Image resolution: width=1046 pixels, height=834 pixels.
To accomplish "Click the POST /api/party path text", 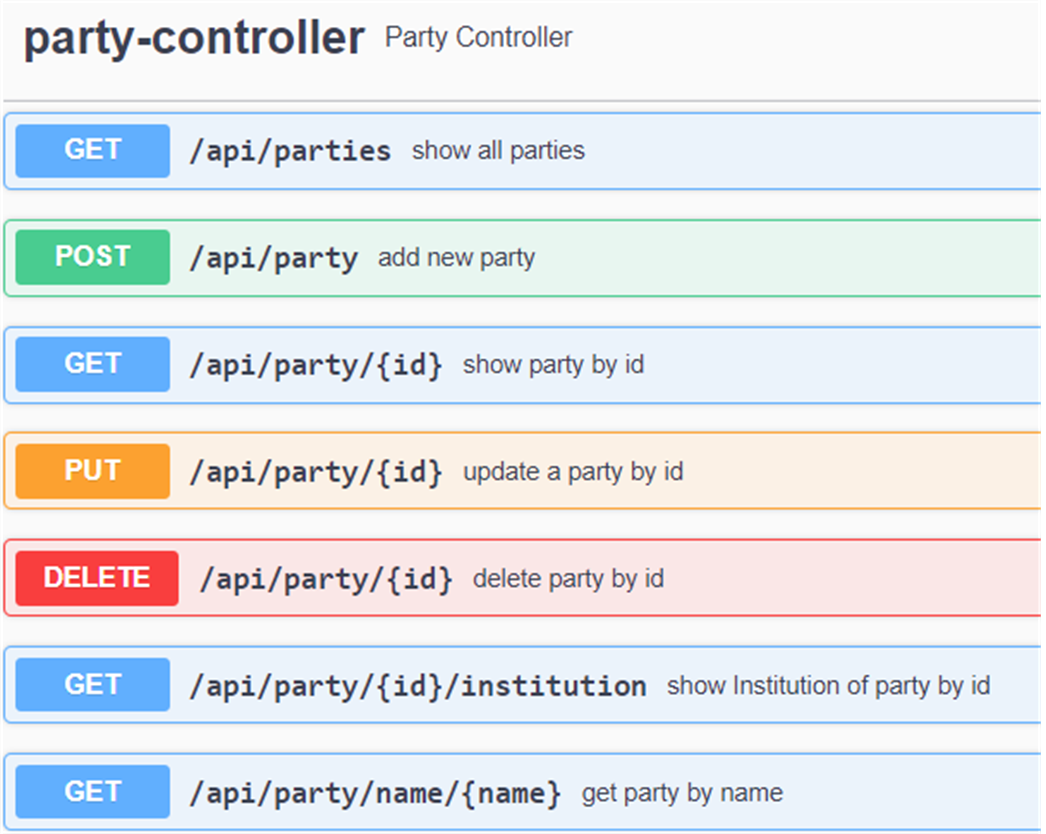I will point(274,259).
